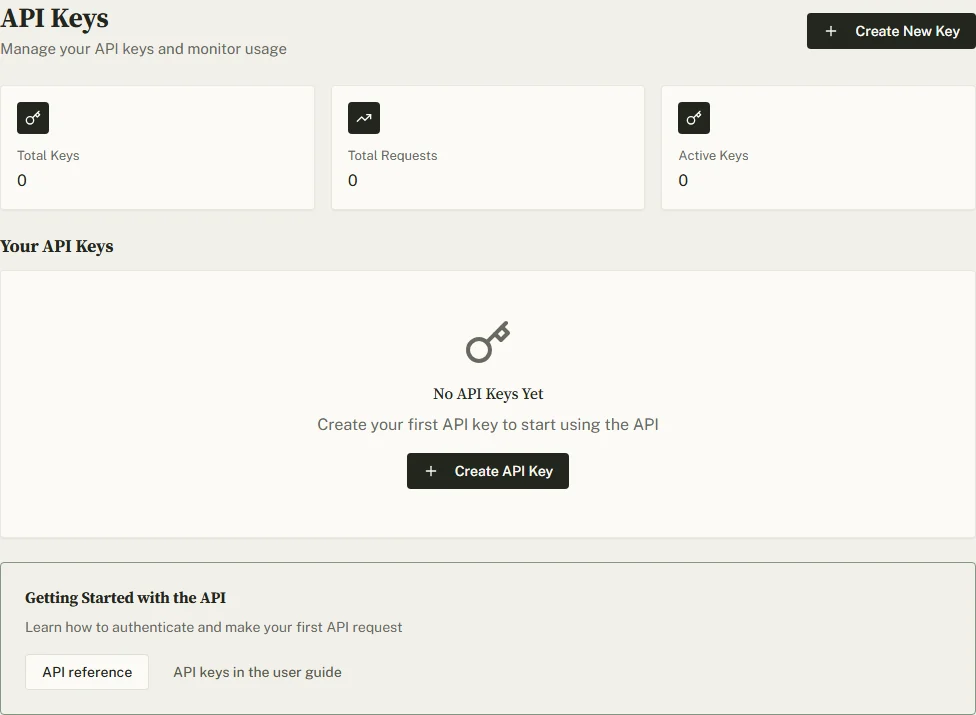976x715 pixels.
Task: Open API keys in the user guide link
Action: 257,672
